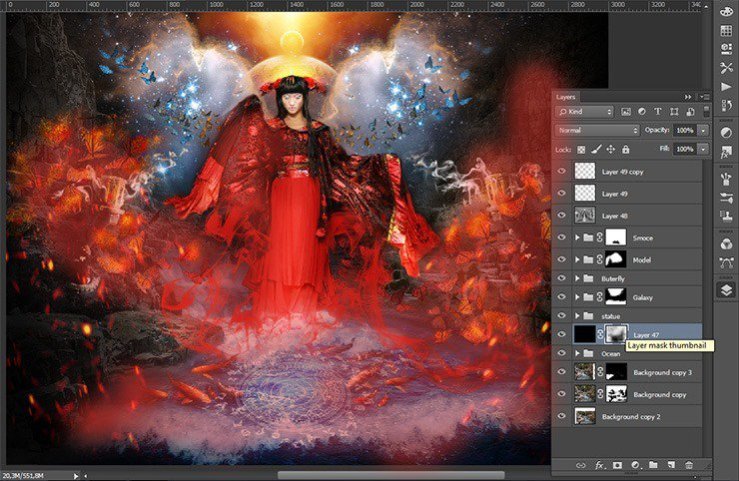739x481 pixels.
Task: Click the Fill 100% value field
Action: [x=685, y=149]
